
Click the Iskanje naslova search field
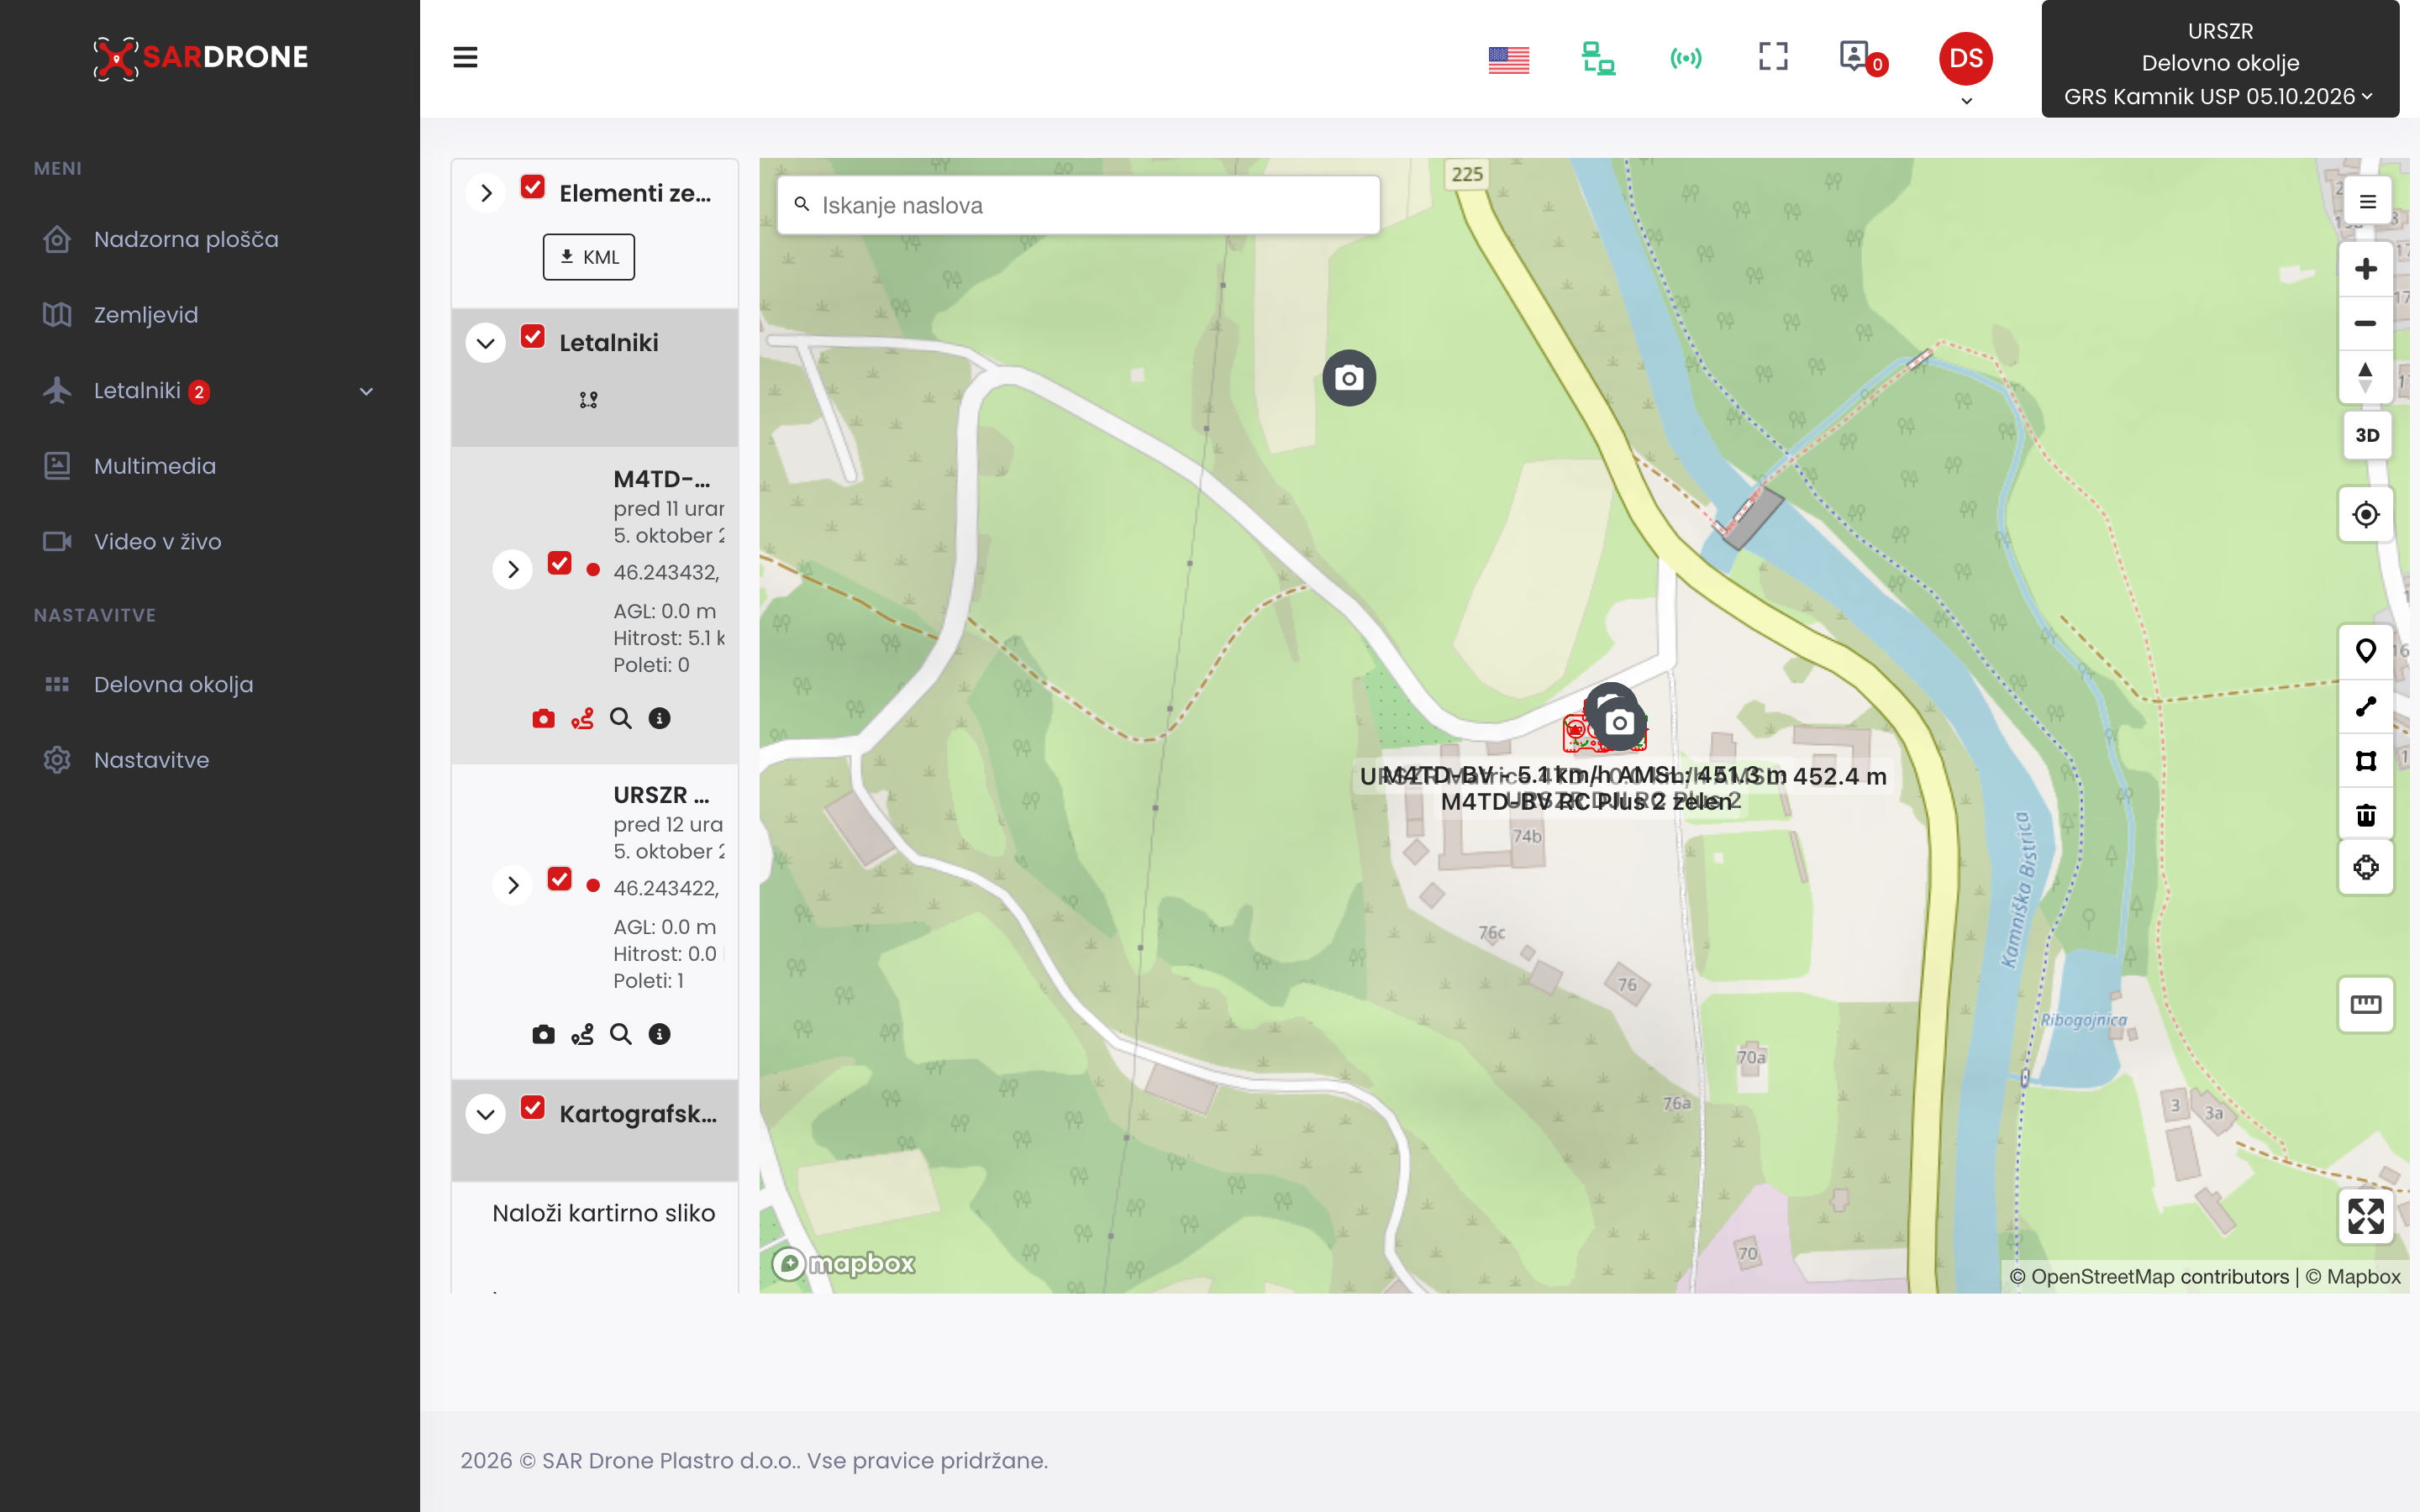1078,205
